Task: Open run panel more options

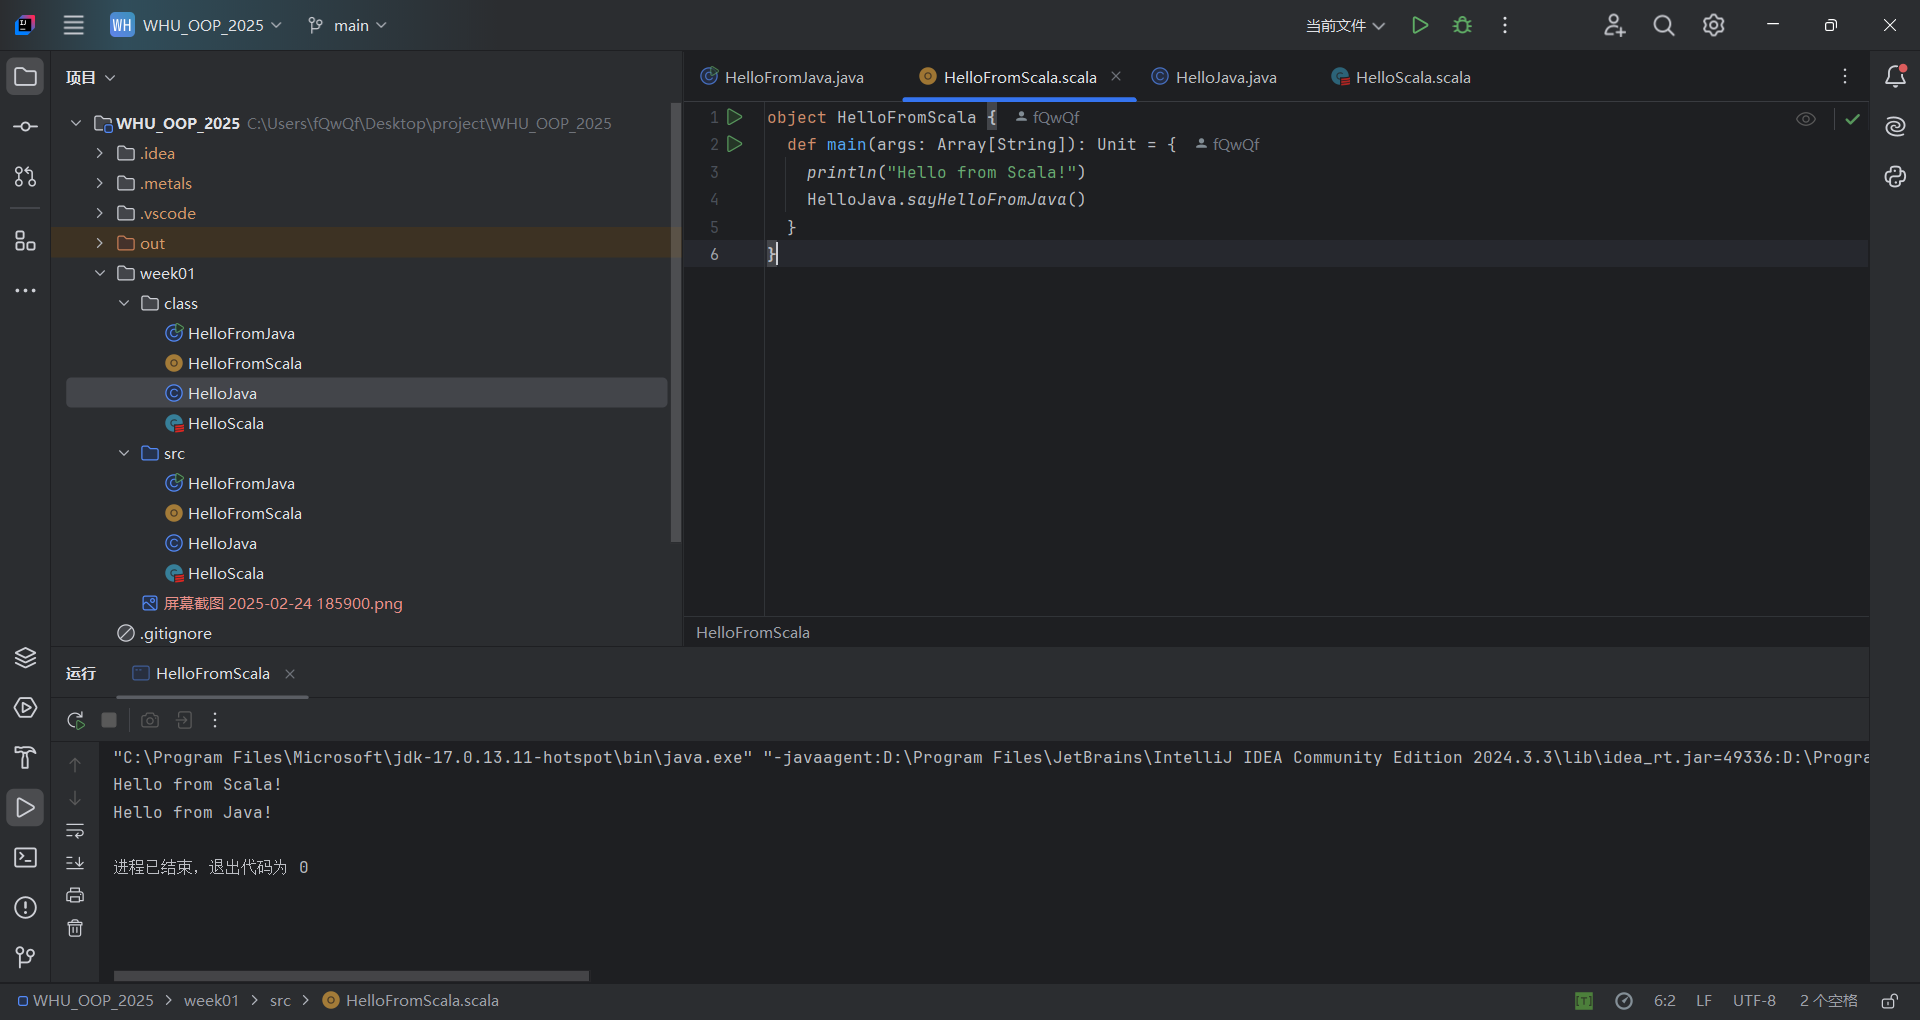Action: pyautogui.click(x=215, y=720)
